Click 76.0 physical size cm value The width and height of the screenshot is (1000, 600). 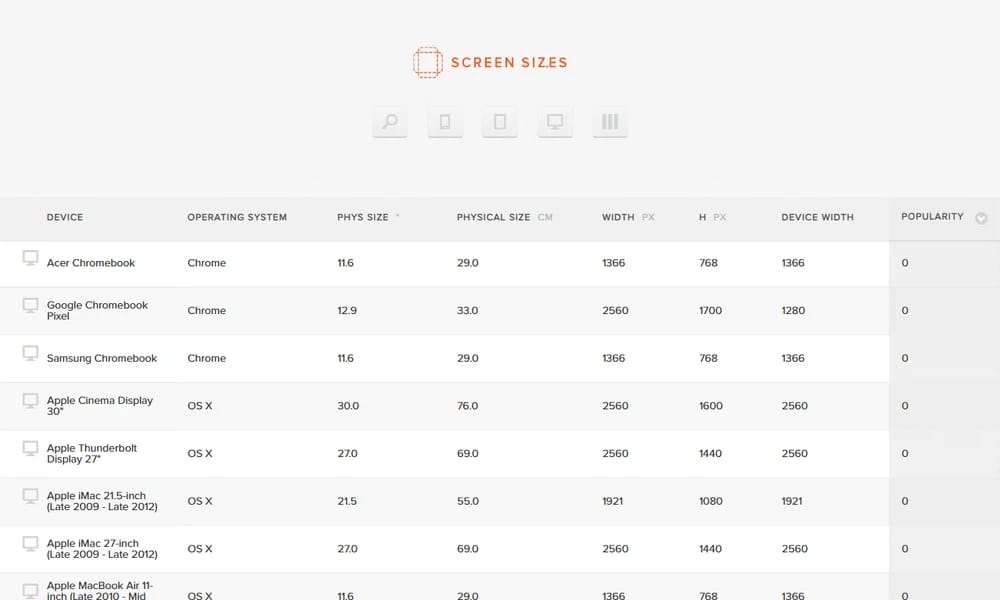coord(467,406)
